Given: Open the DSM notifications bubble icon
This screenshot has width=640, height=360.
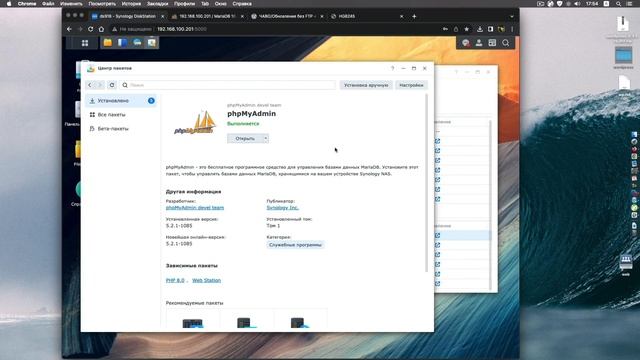Looking at the screenshot, I should coord(466,43).
